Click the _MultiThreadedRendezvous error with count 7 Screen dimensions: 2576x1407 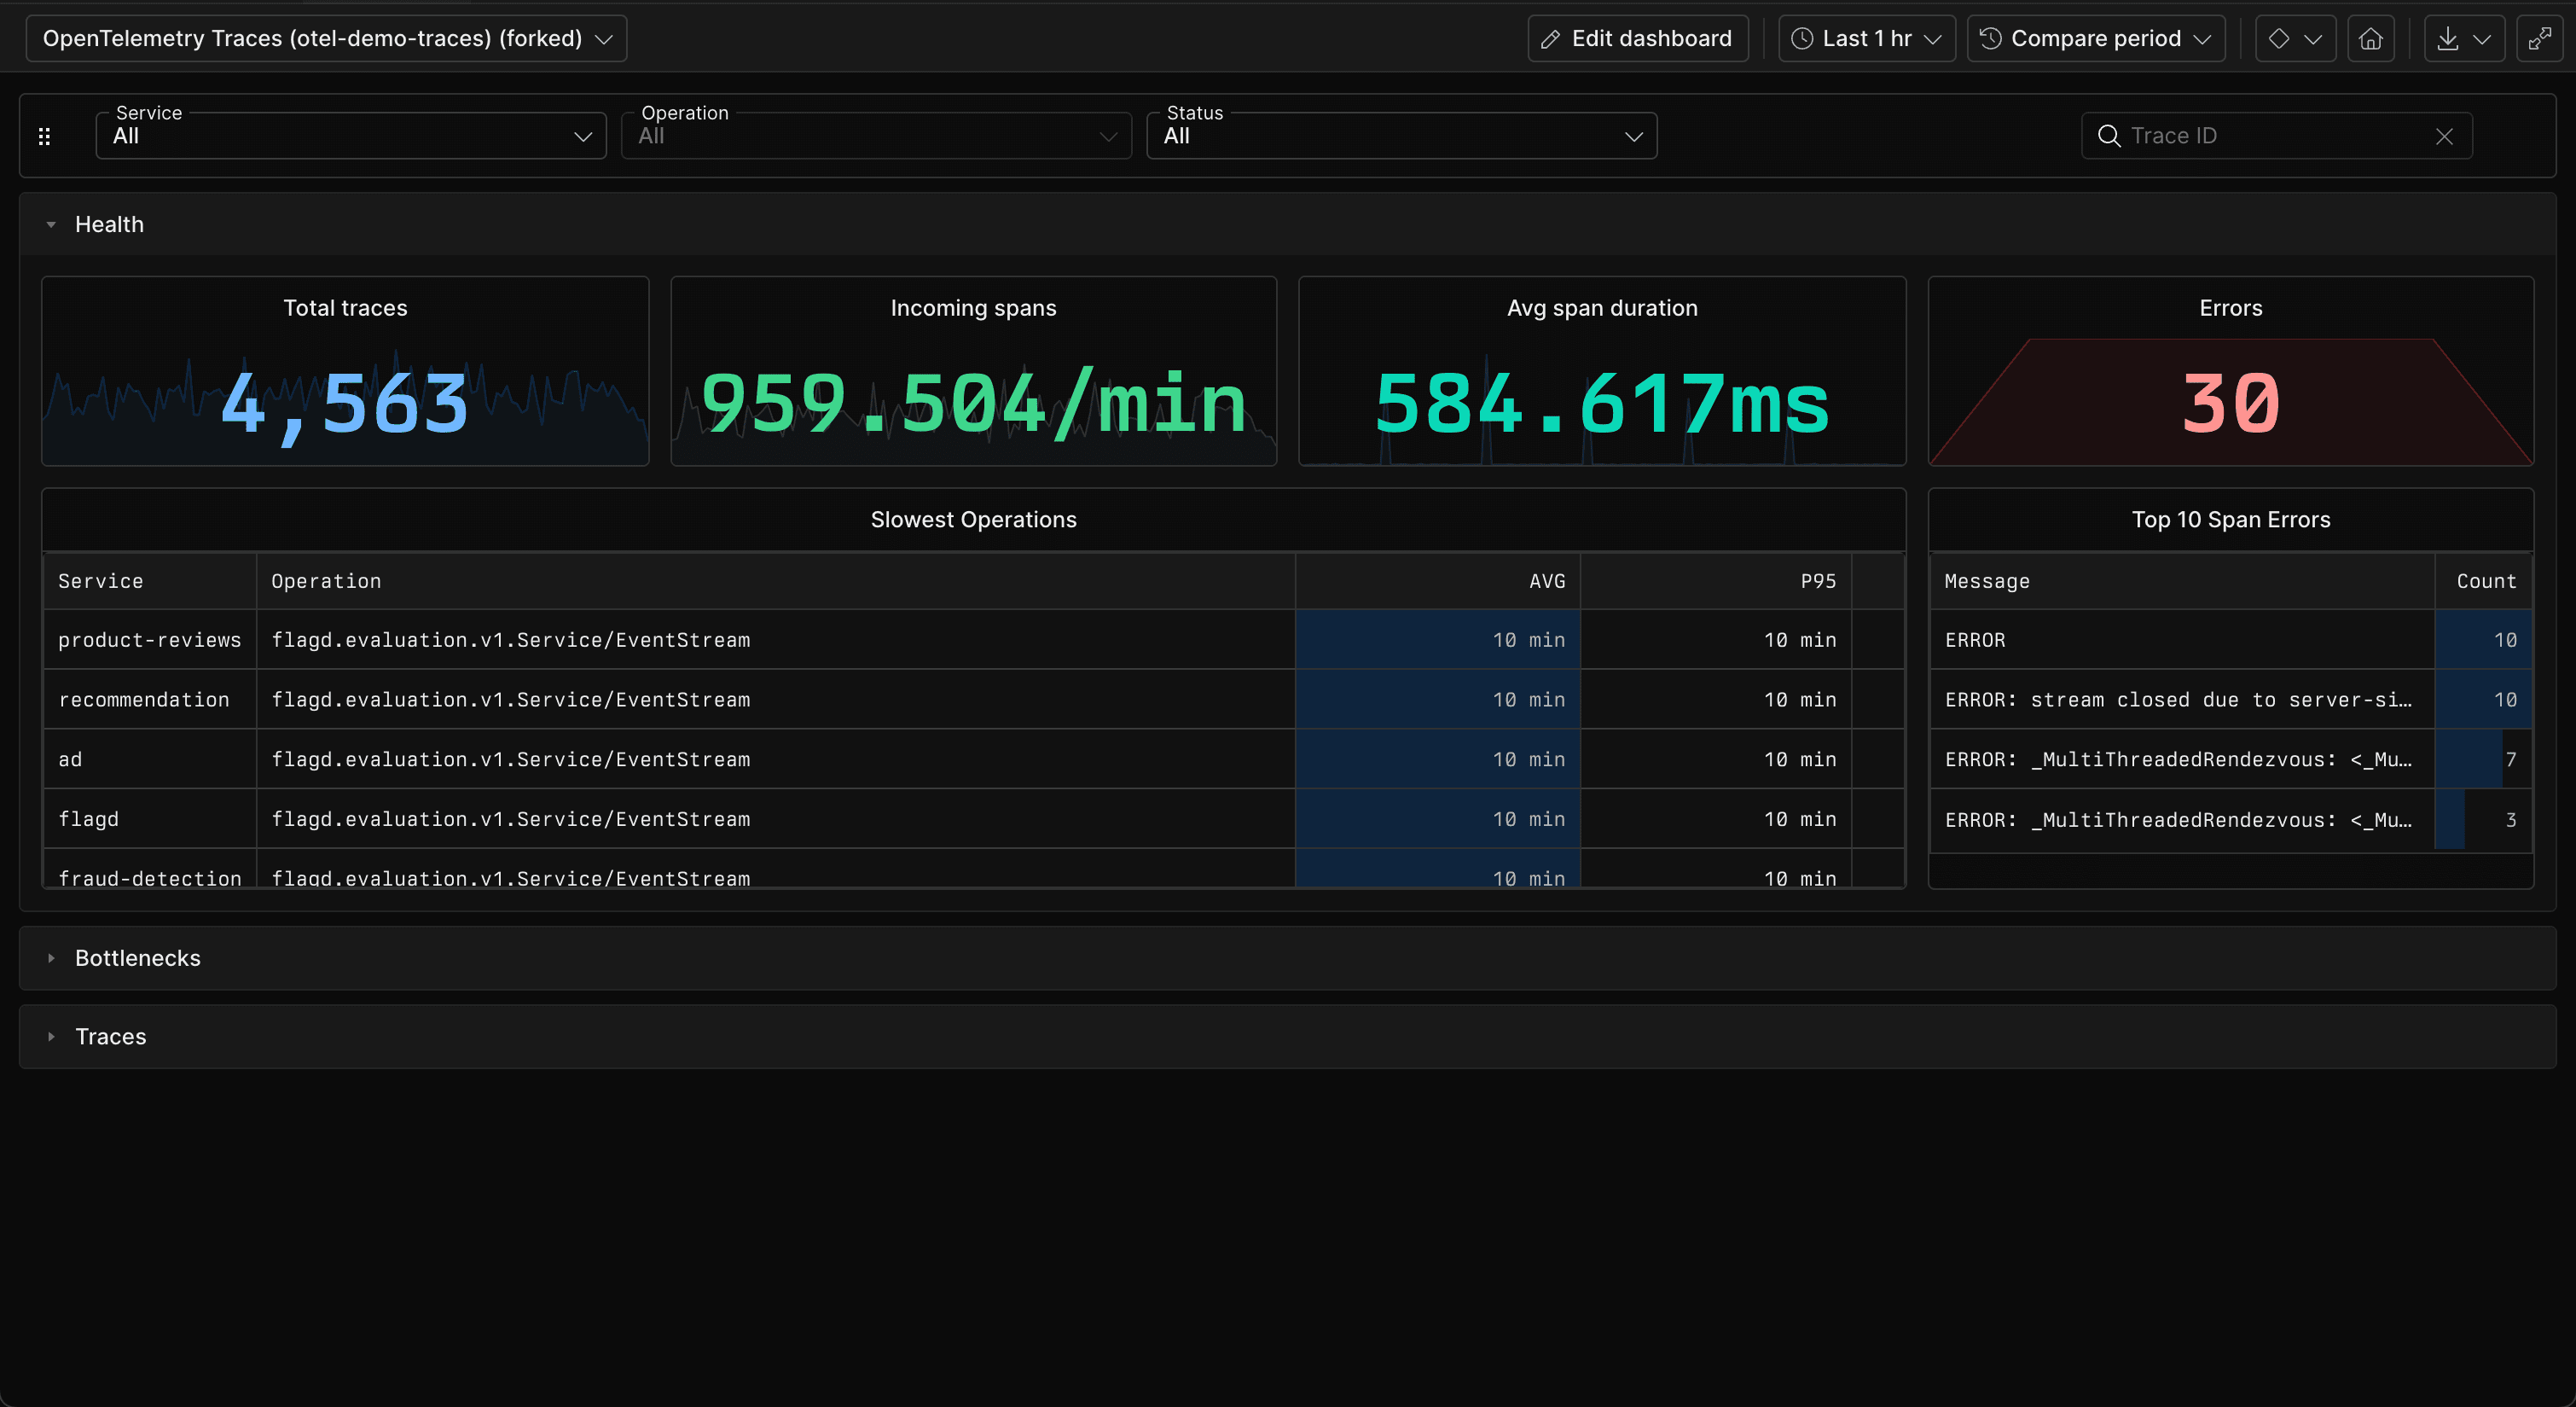2182,760
